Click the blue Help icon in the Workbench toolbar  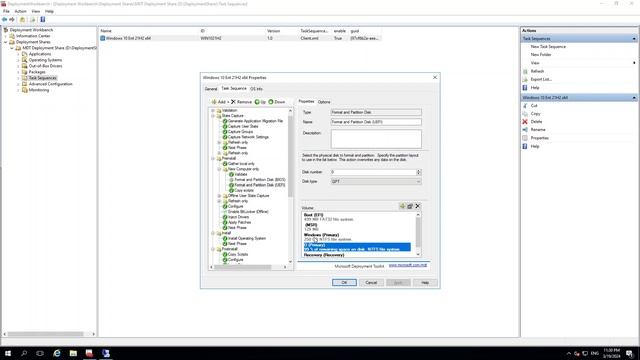tap(42, 20)
